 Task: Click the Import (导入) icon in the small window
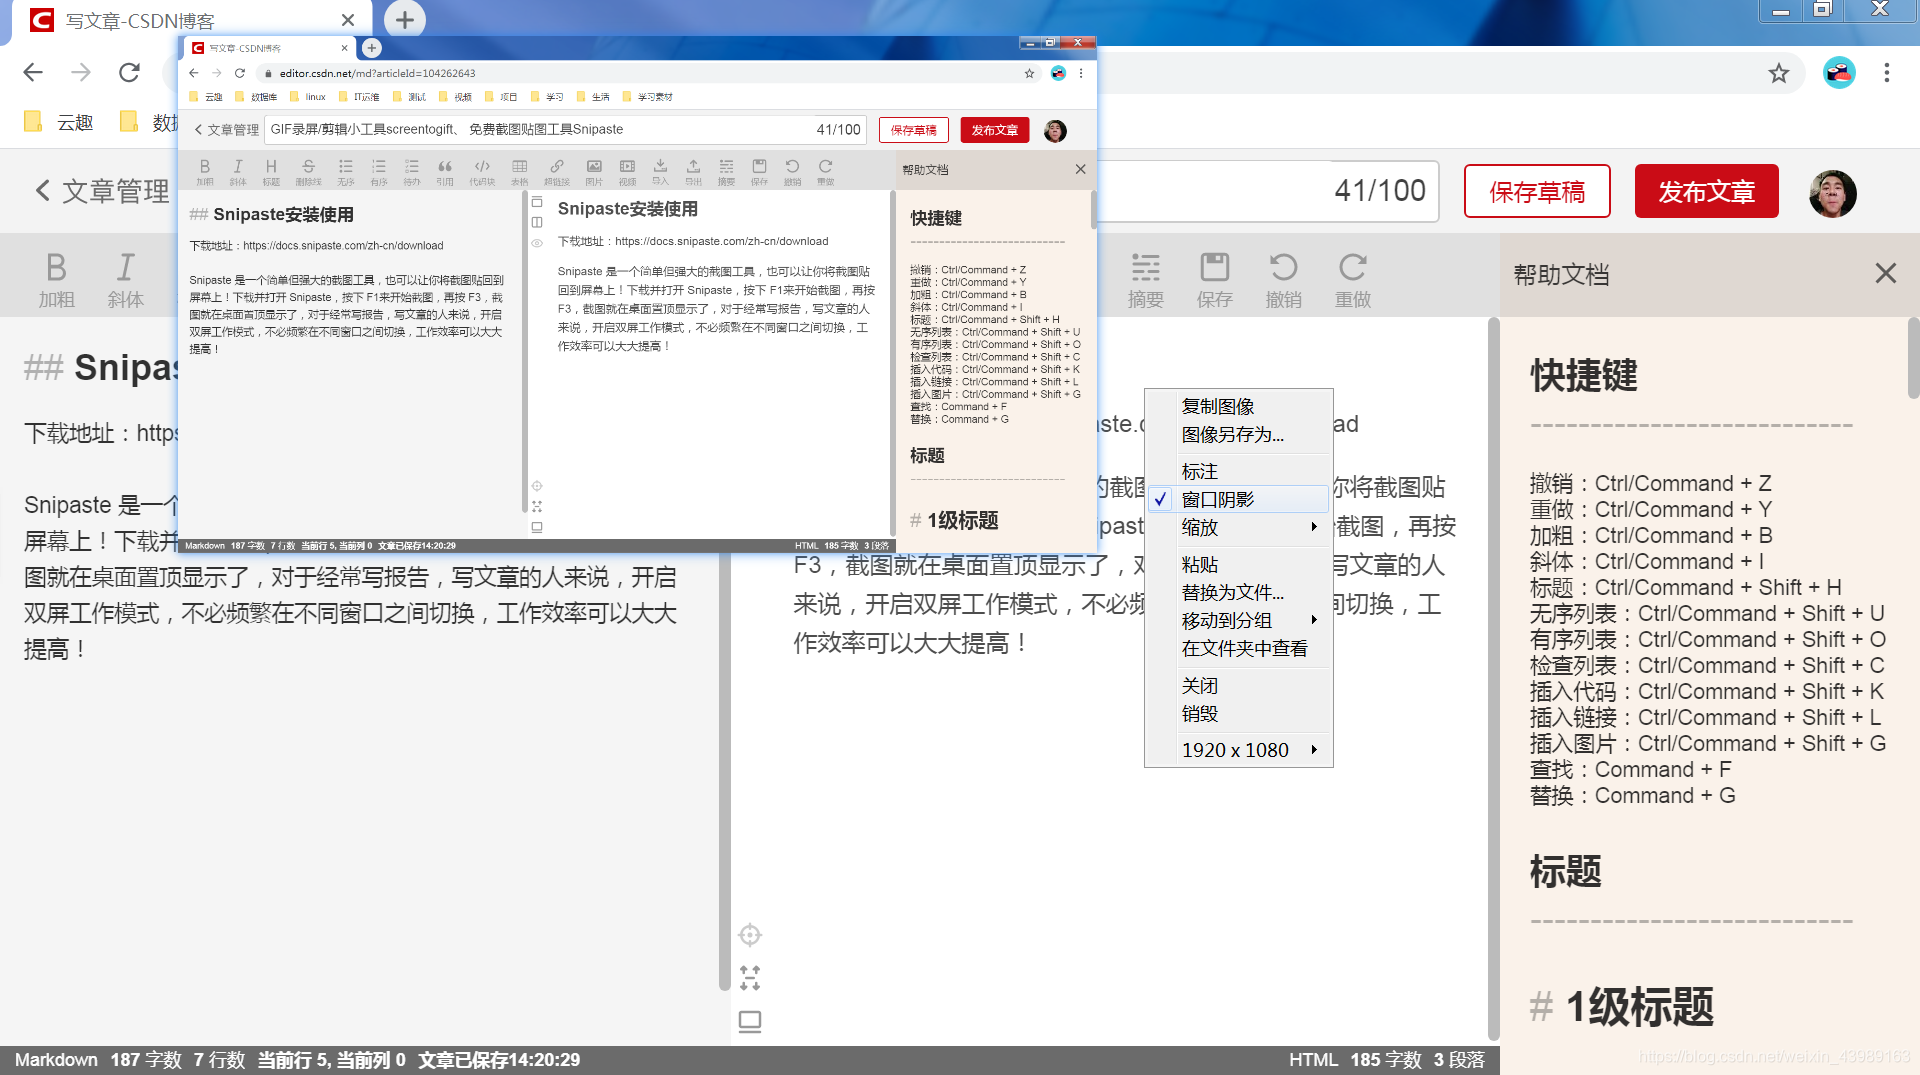click(x=660, y=171)
